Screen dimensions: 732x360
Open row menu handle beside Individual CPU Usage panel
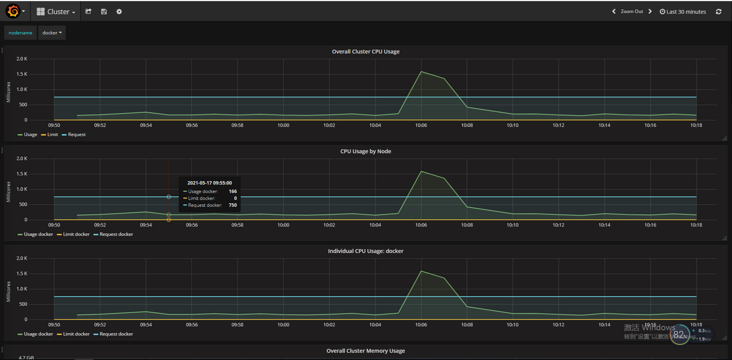2,250
